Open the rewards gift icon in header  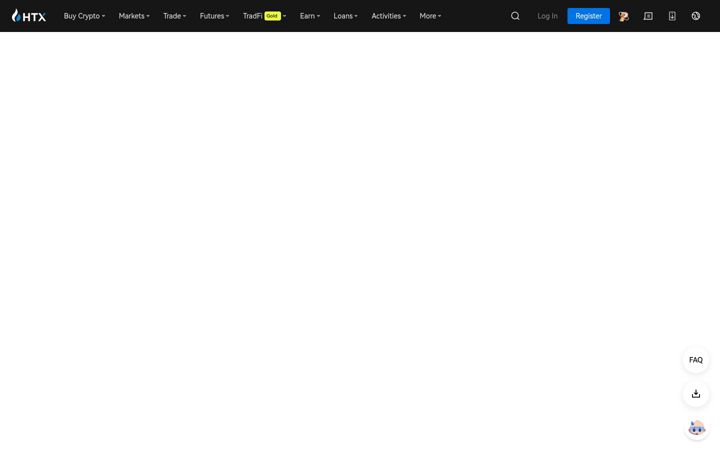624,16
